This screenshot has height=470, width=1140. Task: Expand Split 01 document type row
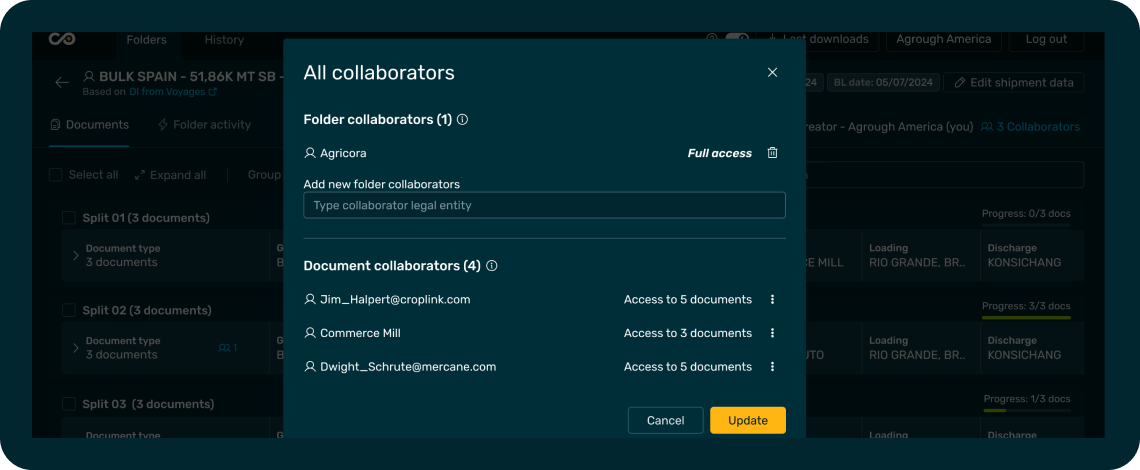click(x=76, y=256)
